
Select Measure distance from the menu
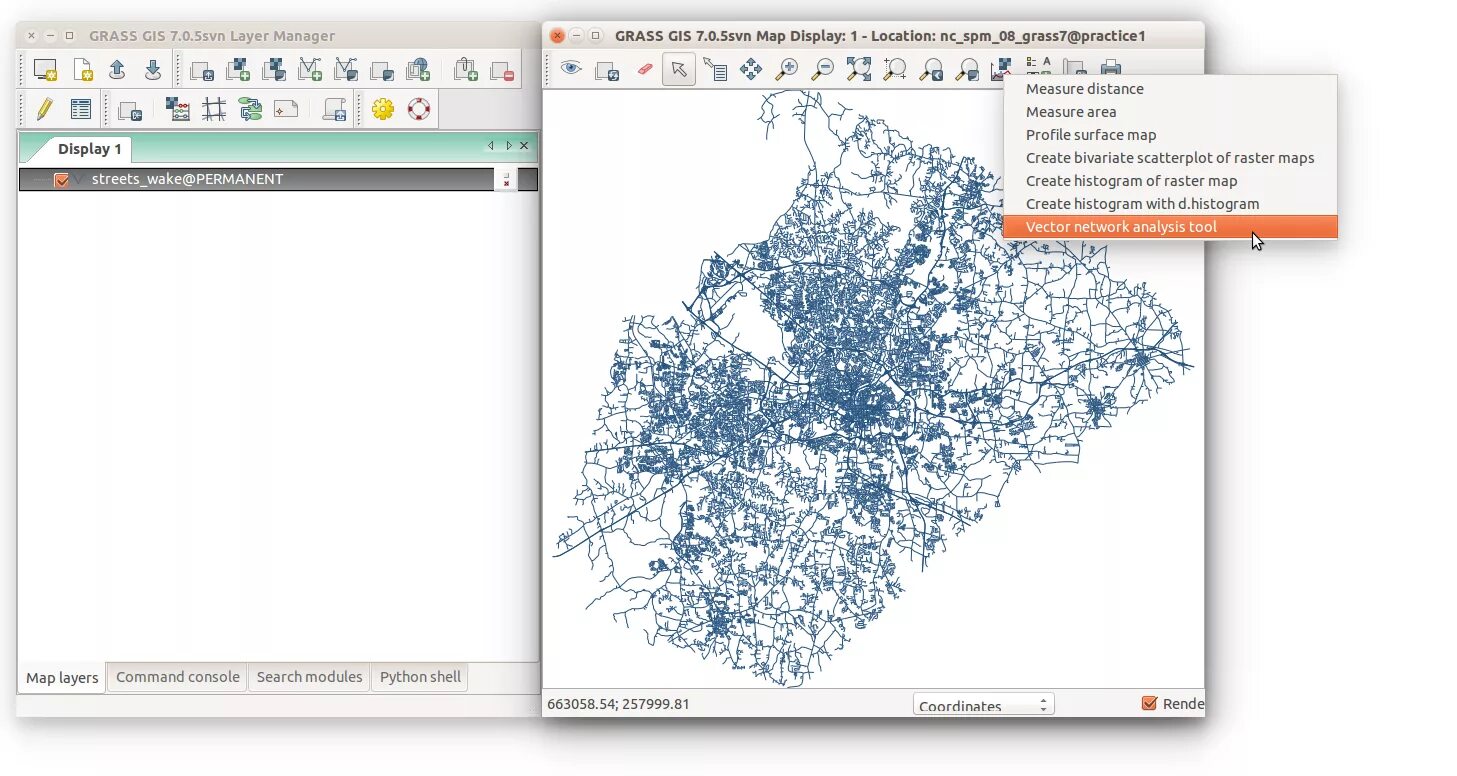[x=1084, y=88]
